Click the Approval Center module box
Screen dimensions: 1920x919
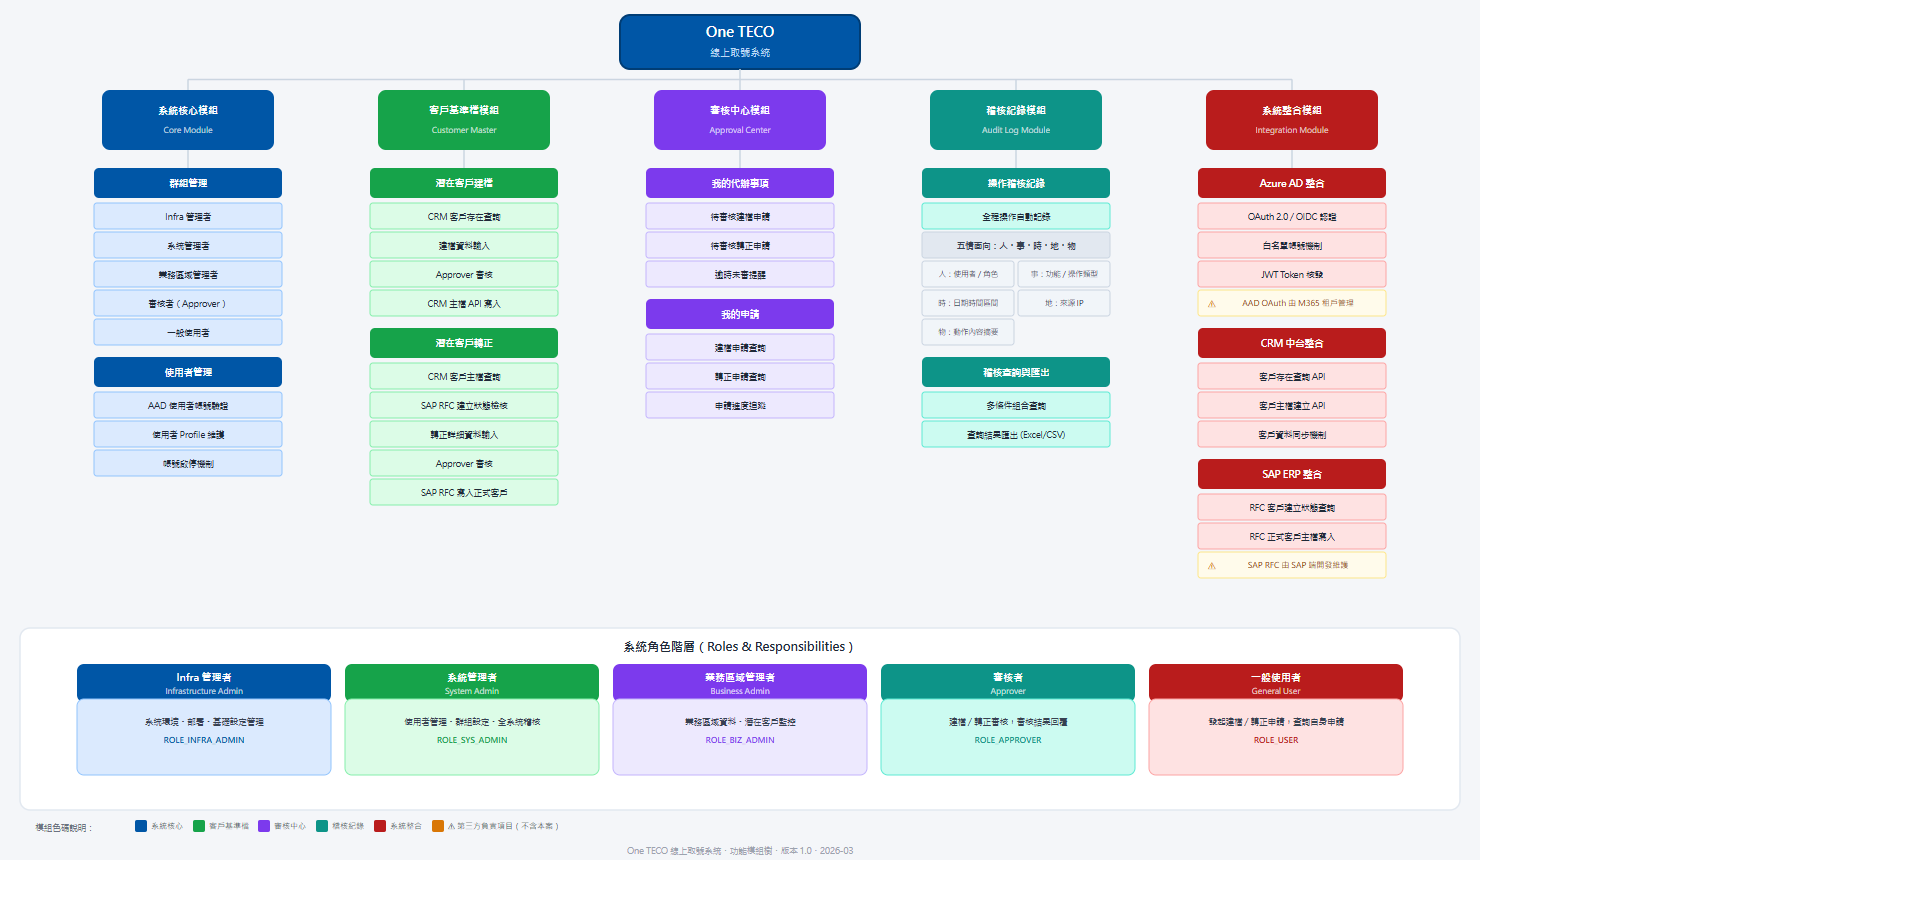pyautogui.click(x=740, y=120)
